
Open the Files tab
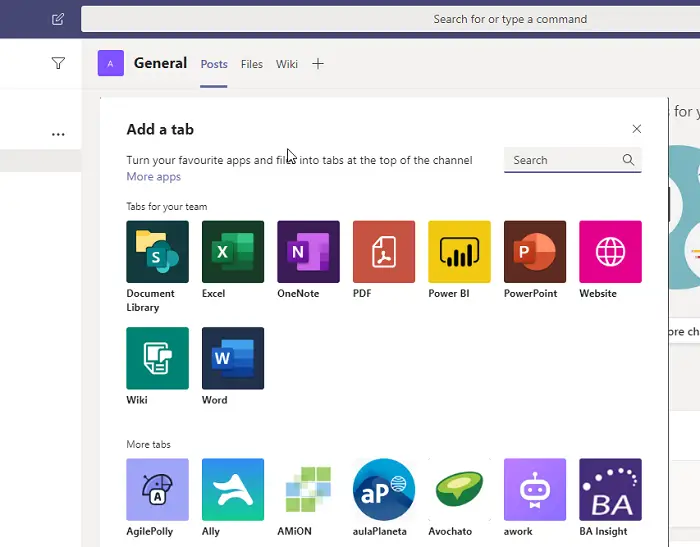click(x=252, y=64)
